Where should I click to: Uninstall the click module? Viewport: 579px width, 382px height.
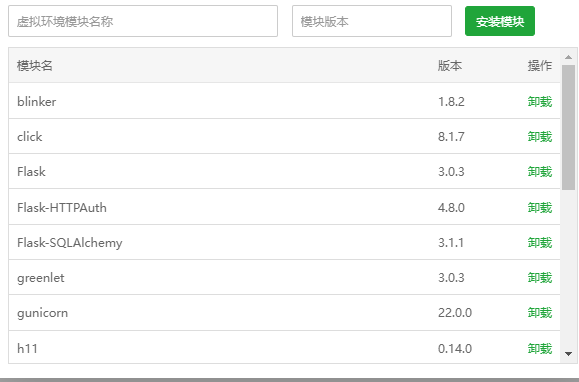click(x=539, y=137)
